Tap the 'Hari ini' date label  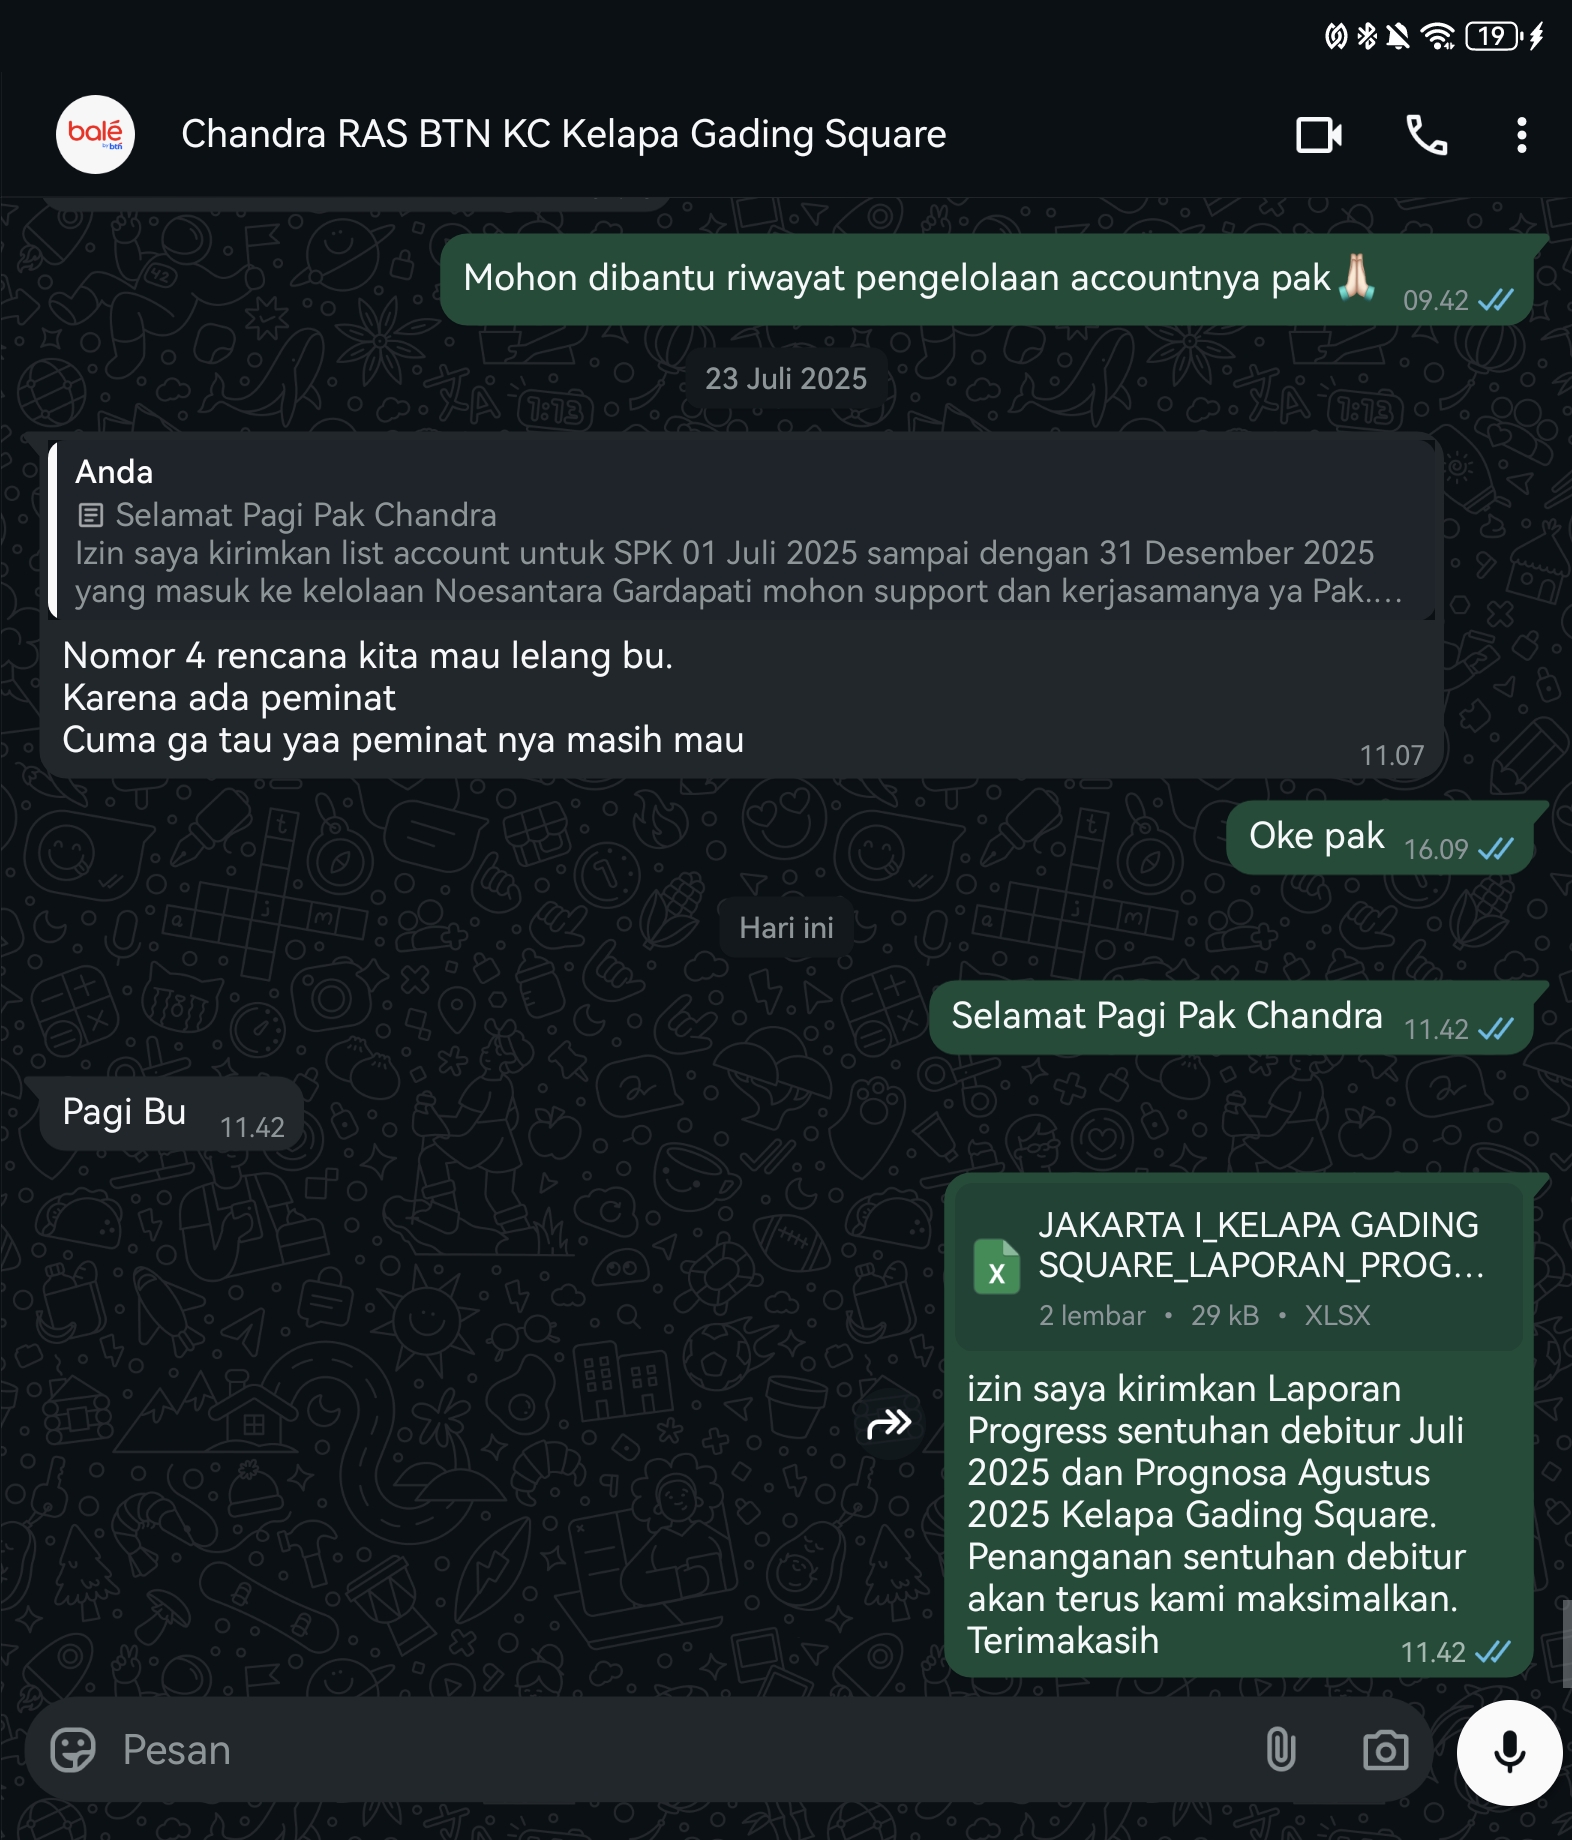(x=786, y=928)
